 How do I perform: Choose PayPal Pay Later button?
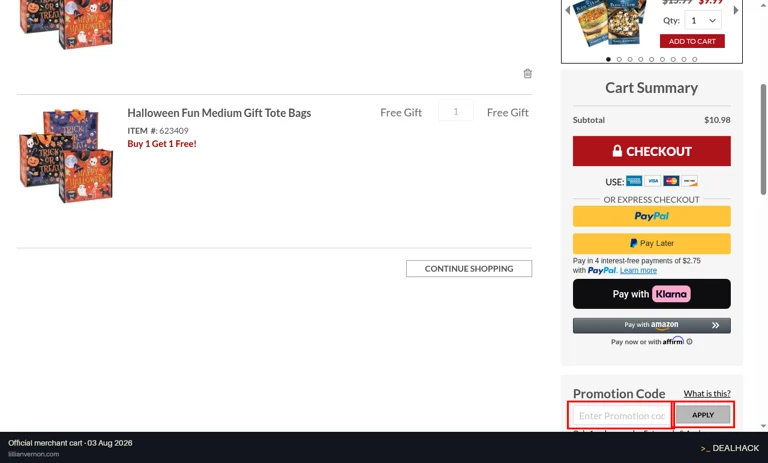coord(651,244)
